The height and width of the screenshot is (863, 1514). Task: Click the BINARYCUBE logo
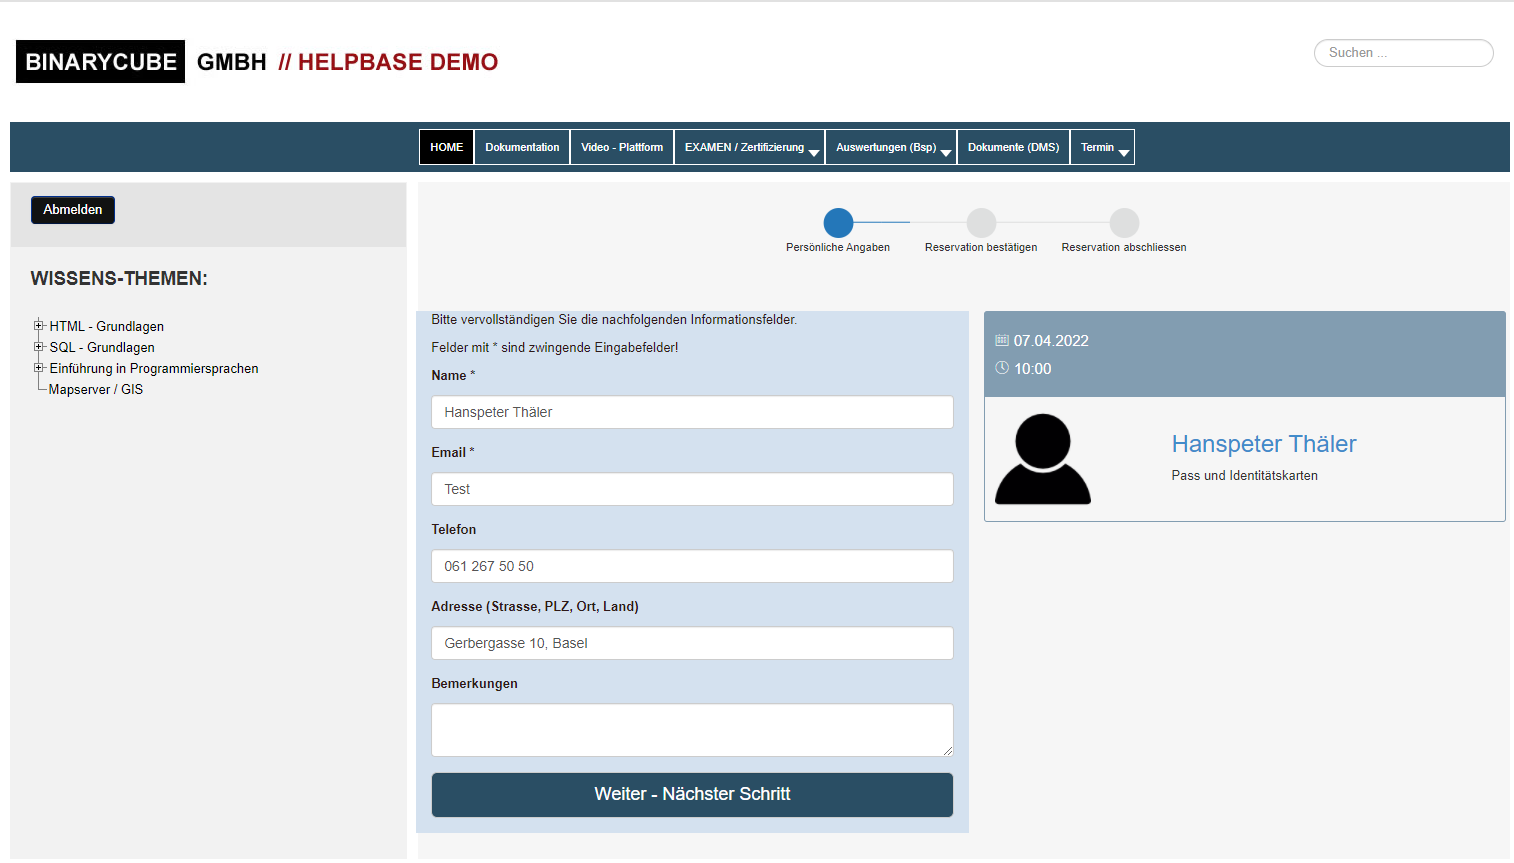100,61
